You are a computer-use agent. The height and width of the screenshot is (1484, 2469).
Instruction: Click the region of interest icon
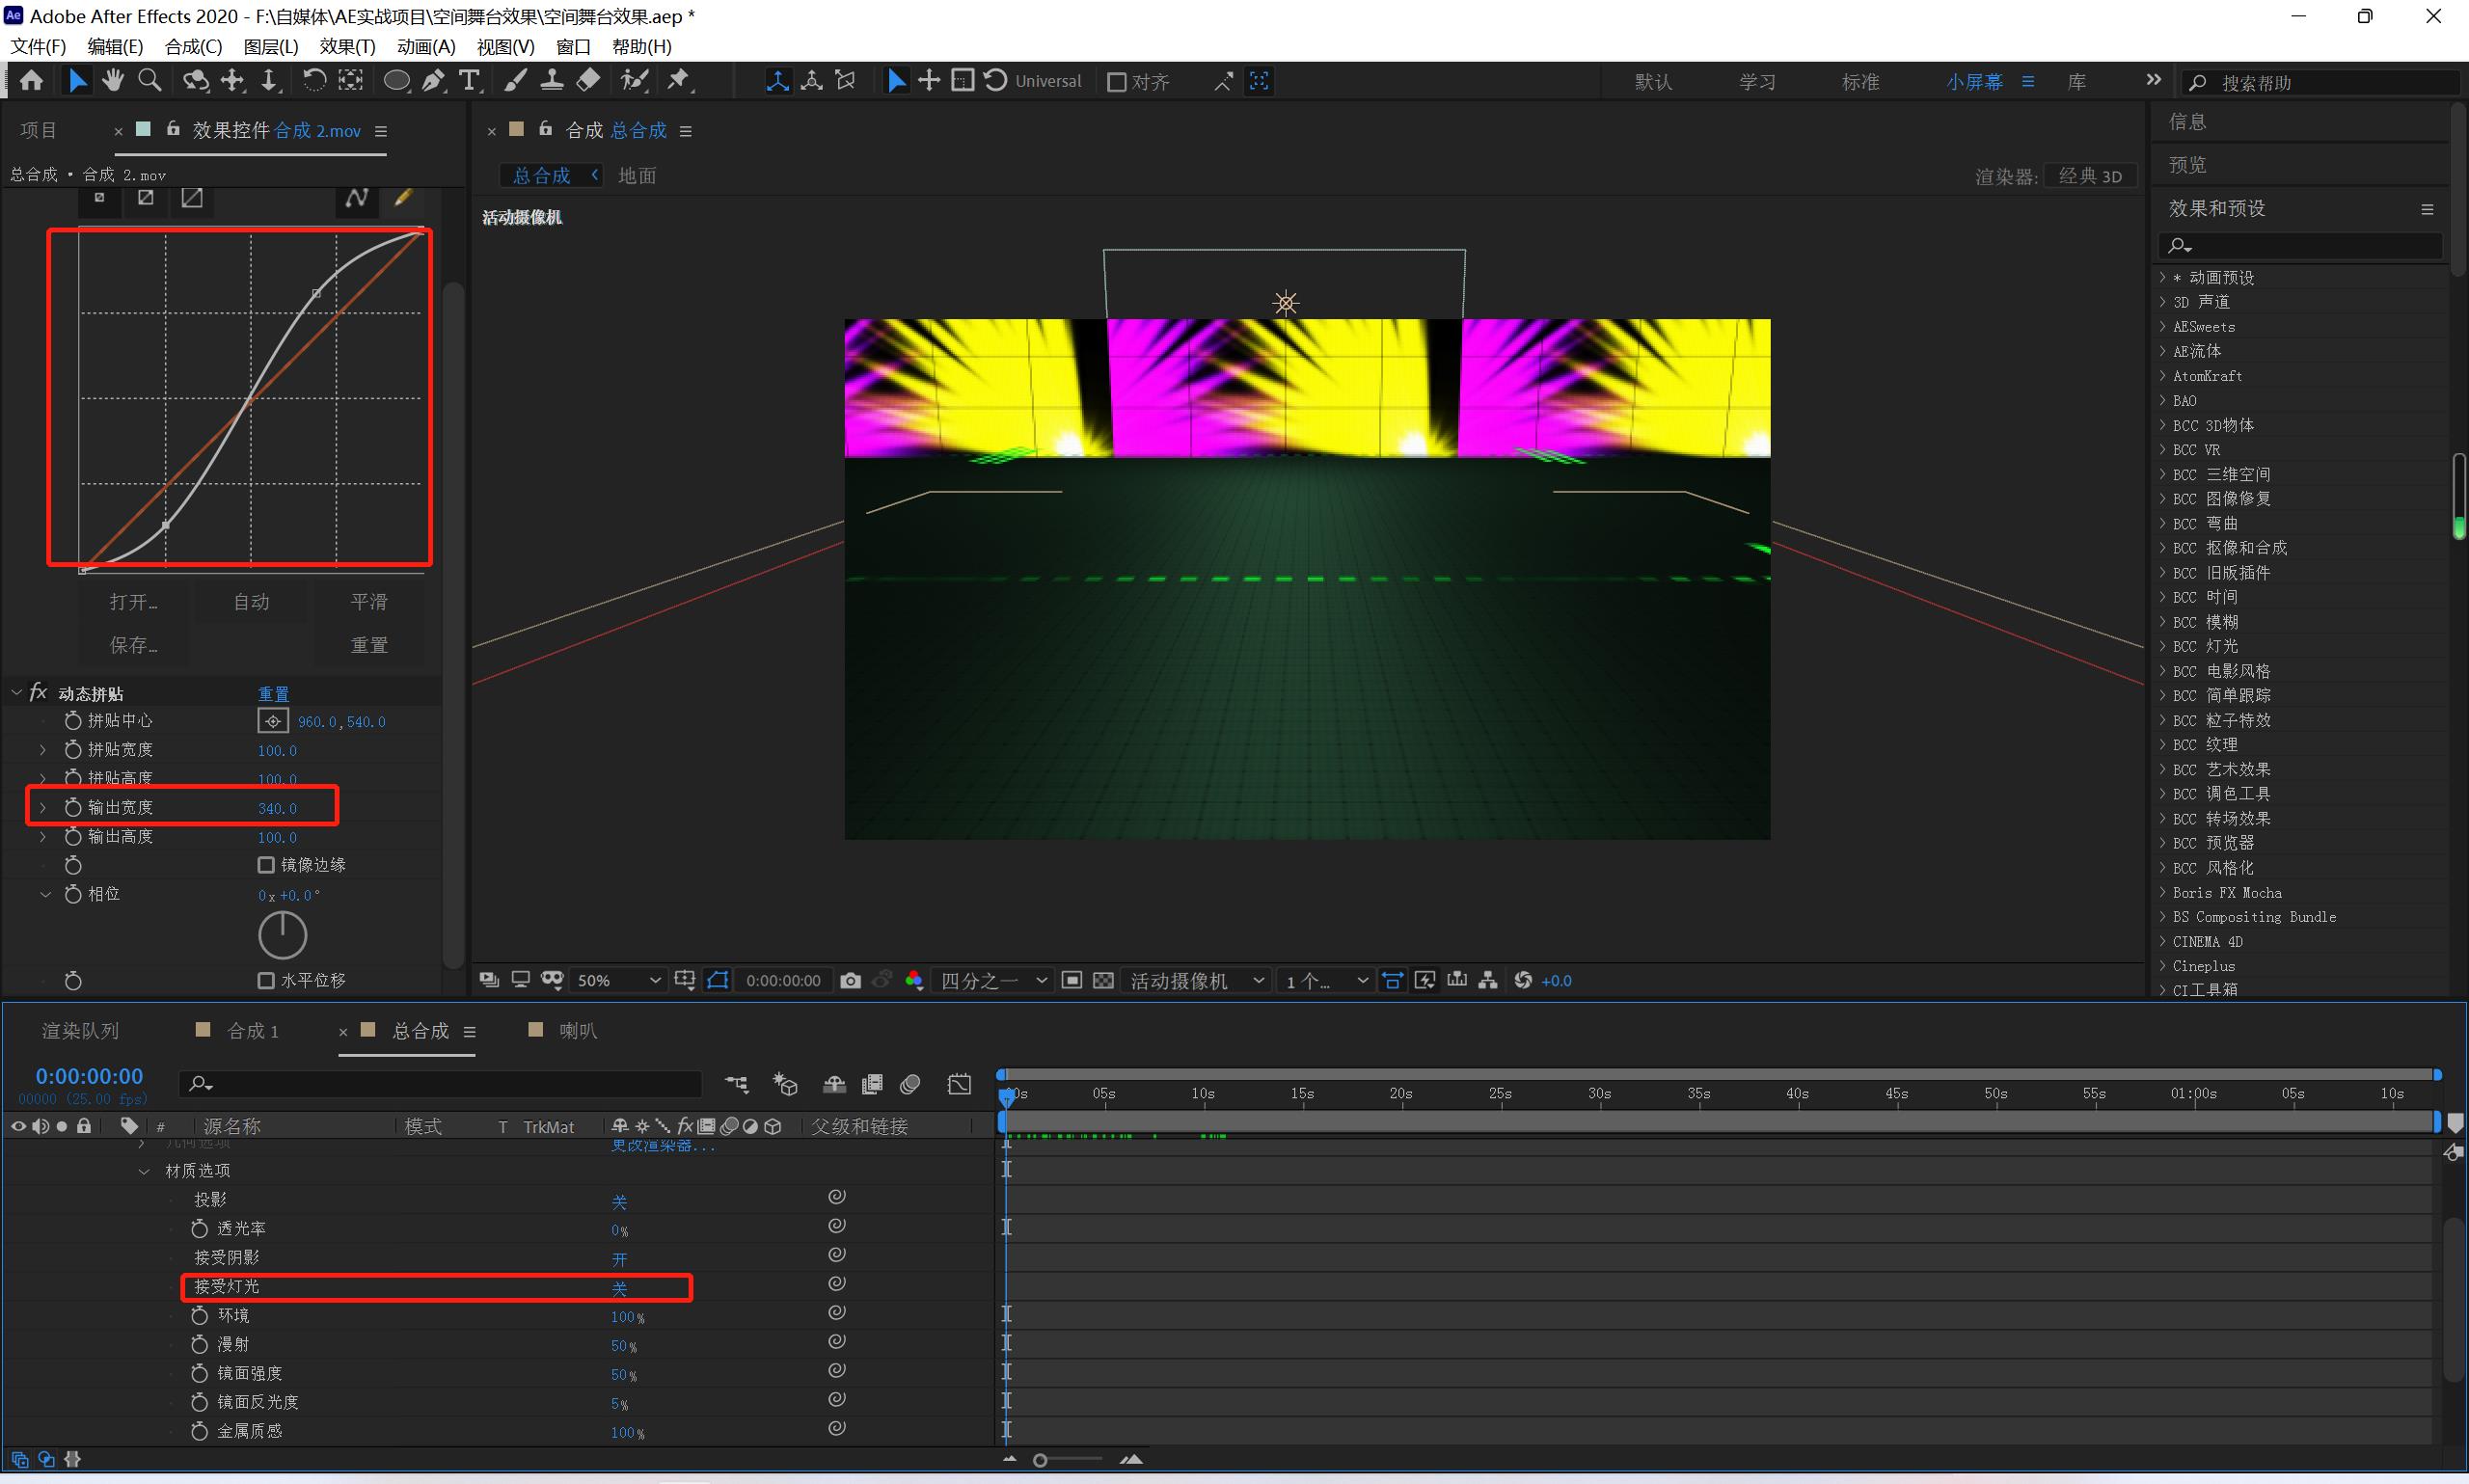pos(1071,981)
